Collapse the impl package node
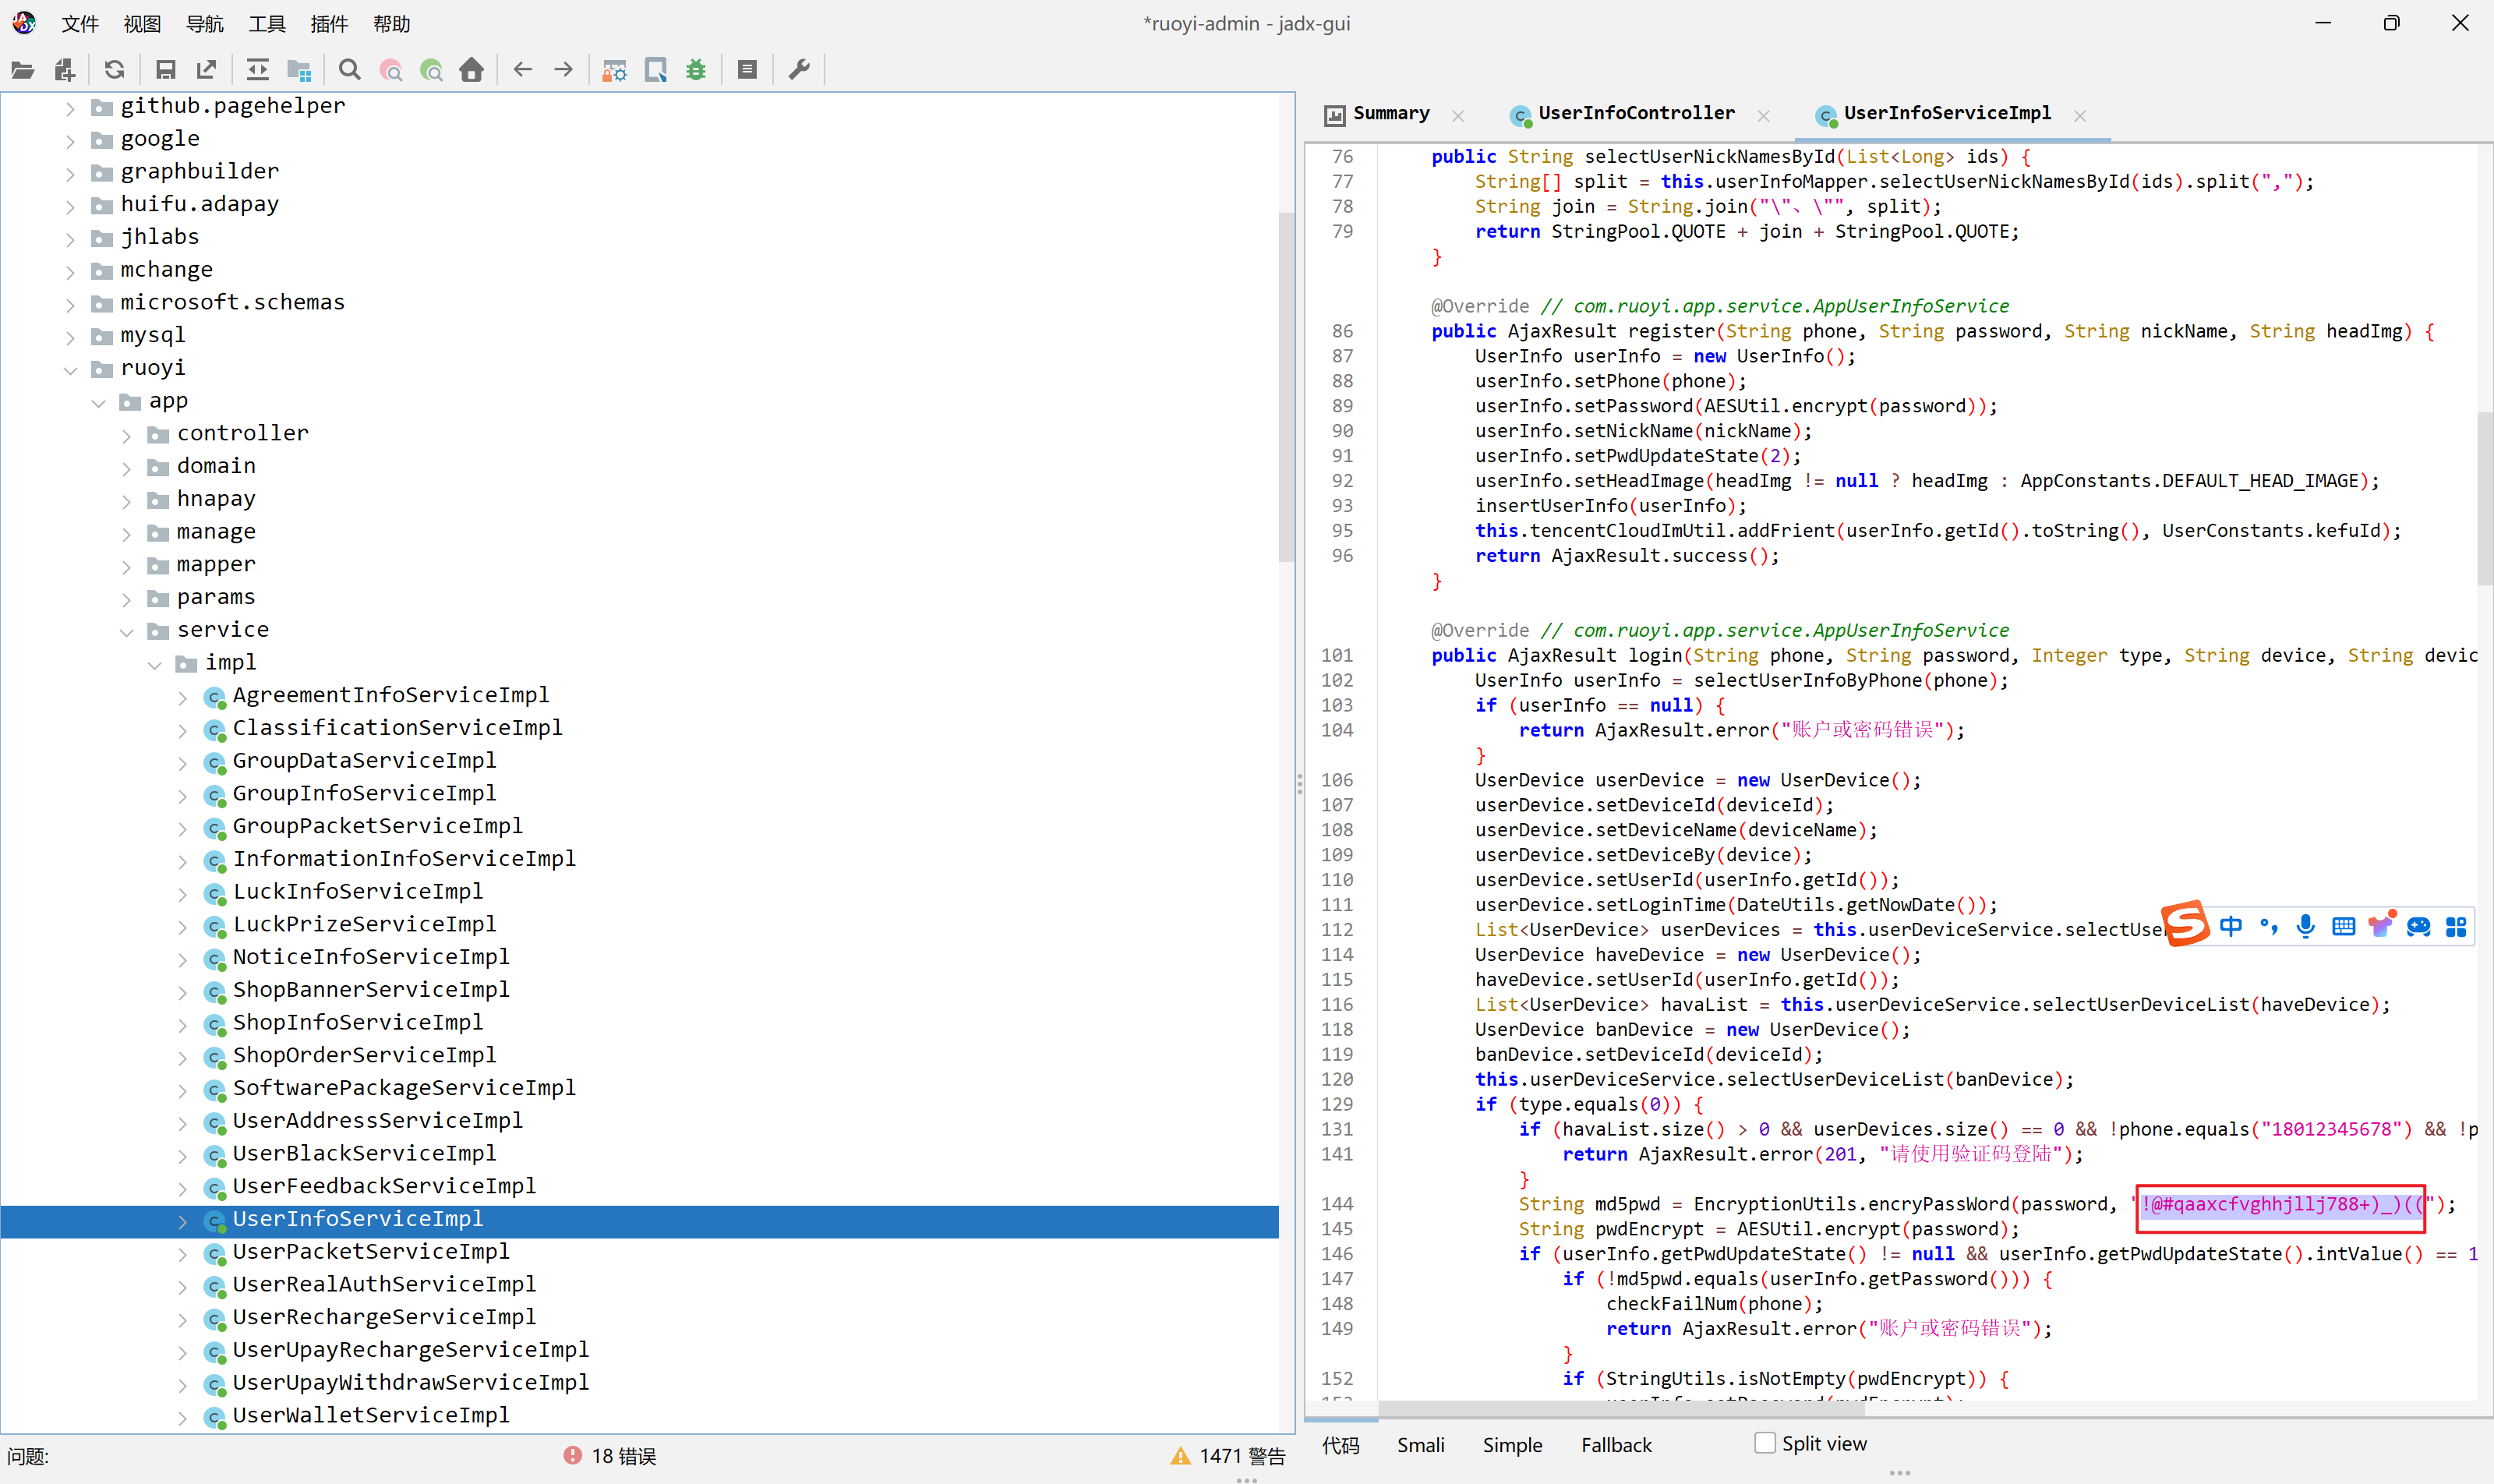Screen dimensions: 2494x1484 point(154,664)
